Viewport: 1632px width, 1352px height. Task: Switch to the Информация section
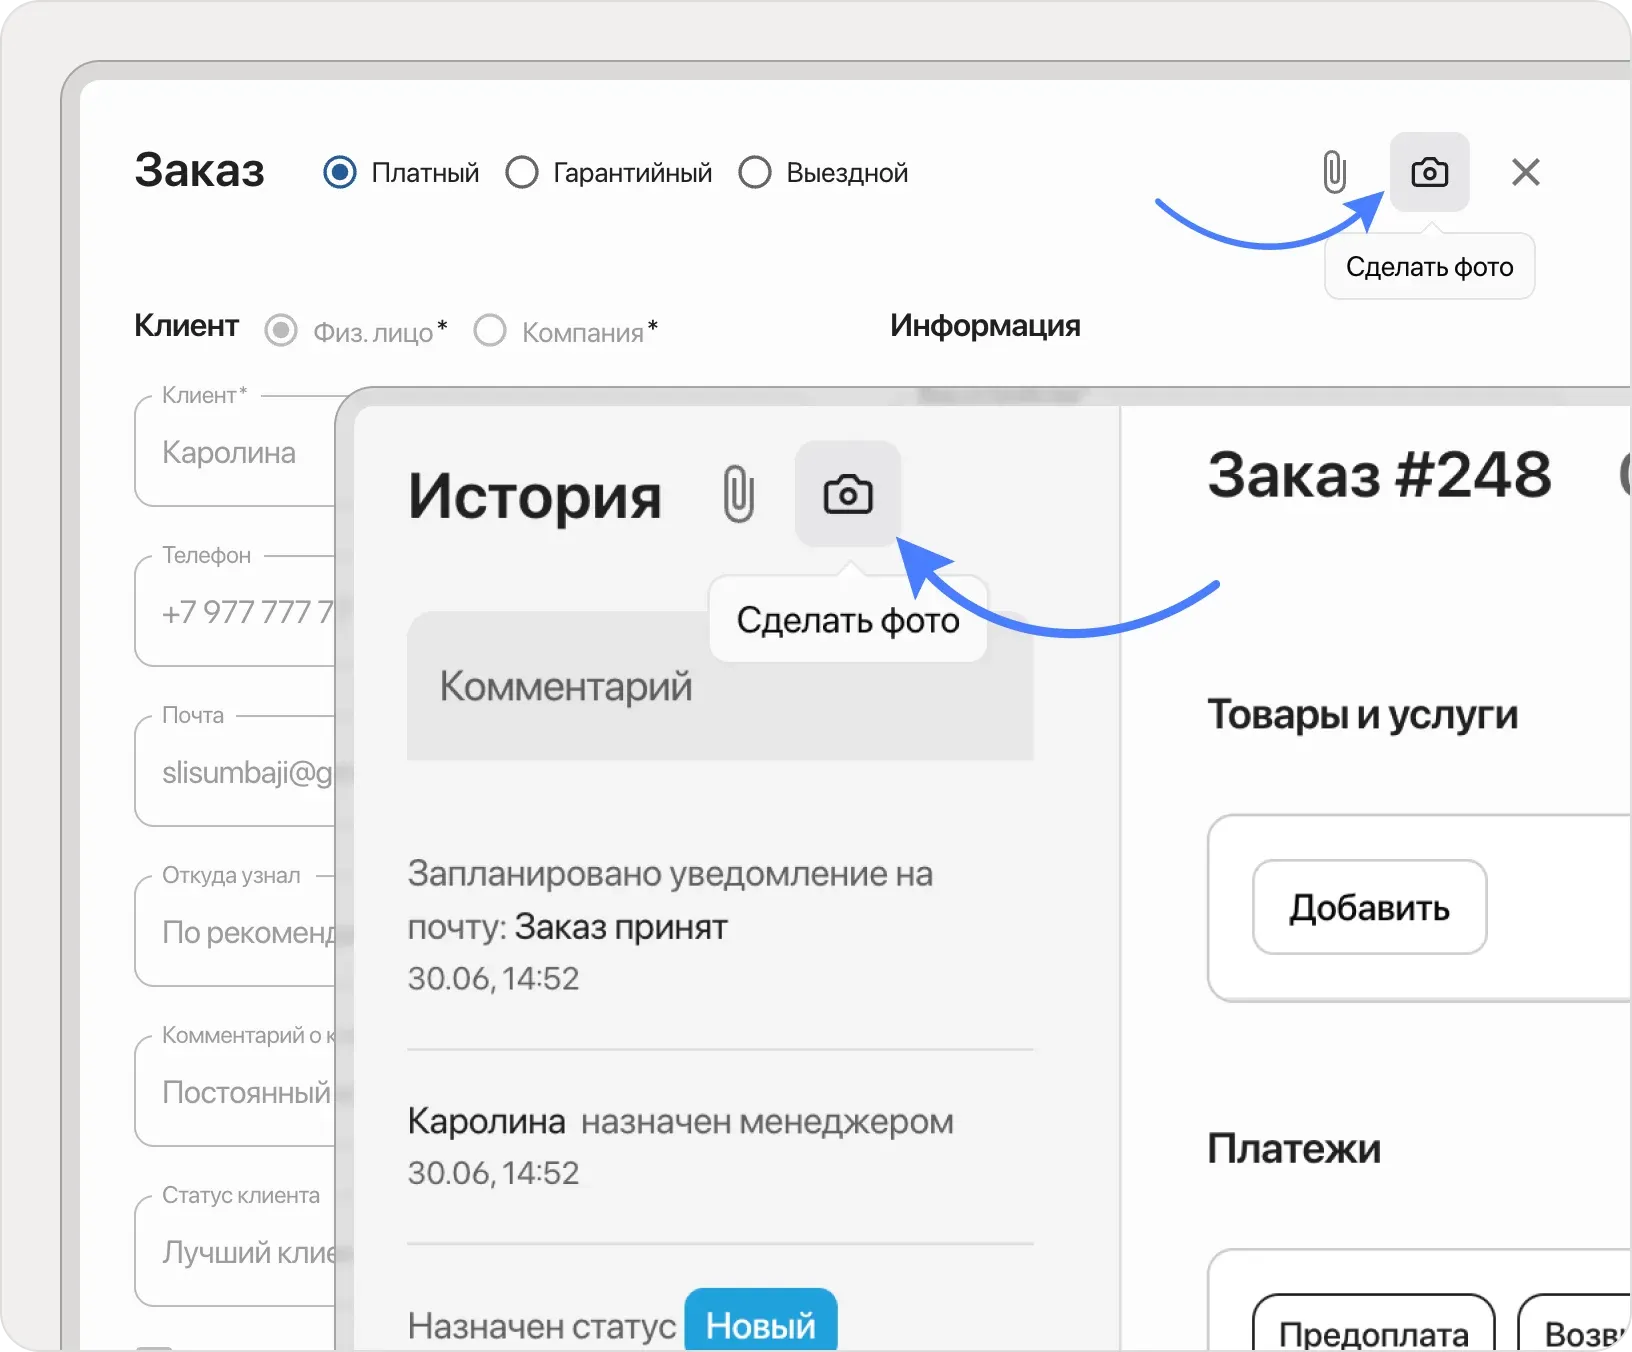[984, 325]
